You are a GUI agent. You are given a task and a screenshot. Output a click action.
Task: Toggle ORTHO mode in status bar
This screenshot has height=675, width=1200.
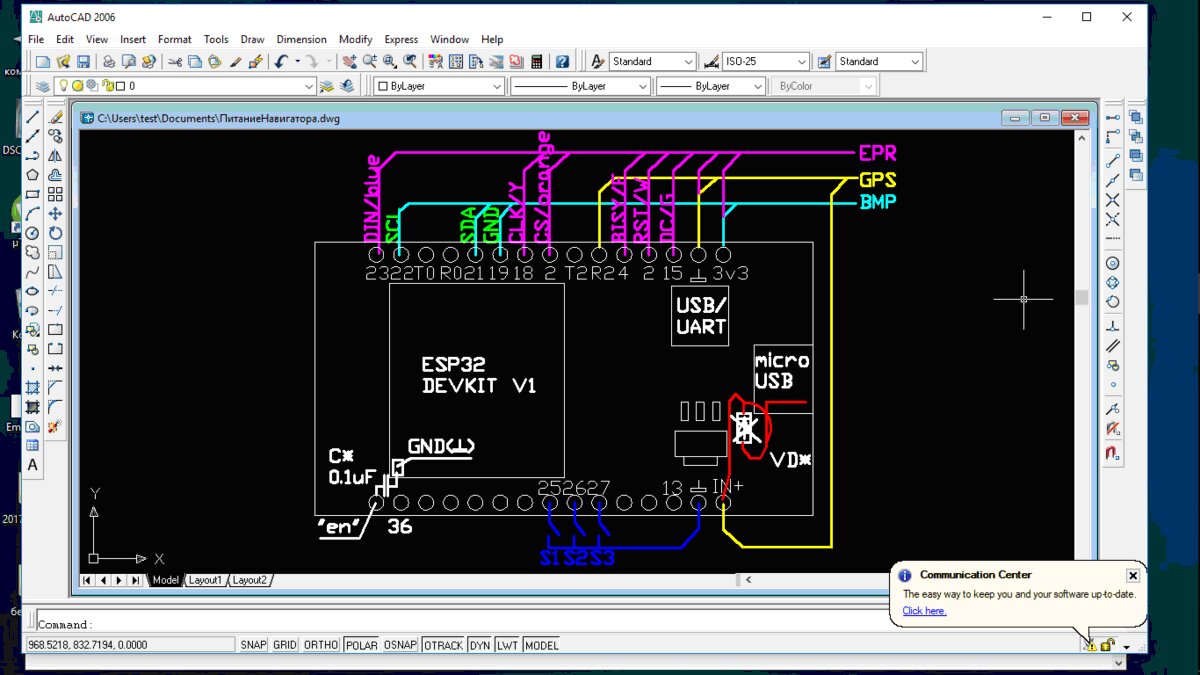[321, 645]
